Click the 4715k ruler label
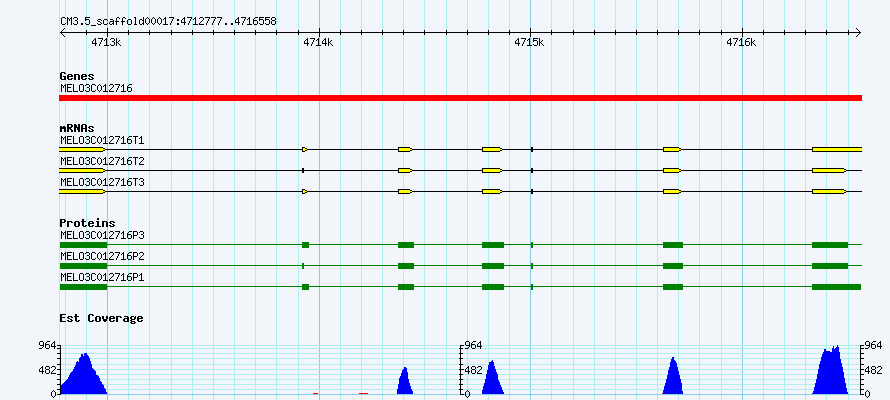This screenshot has height=400, width=890. click(530, 43)
